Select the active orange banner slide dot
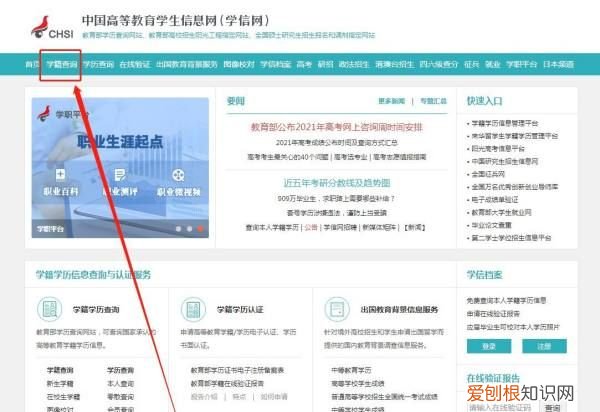 [200, 229]
